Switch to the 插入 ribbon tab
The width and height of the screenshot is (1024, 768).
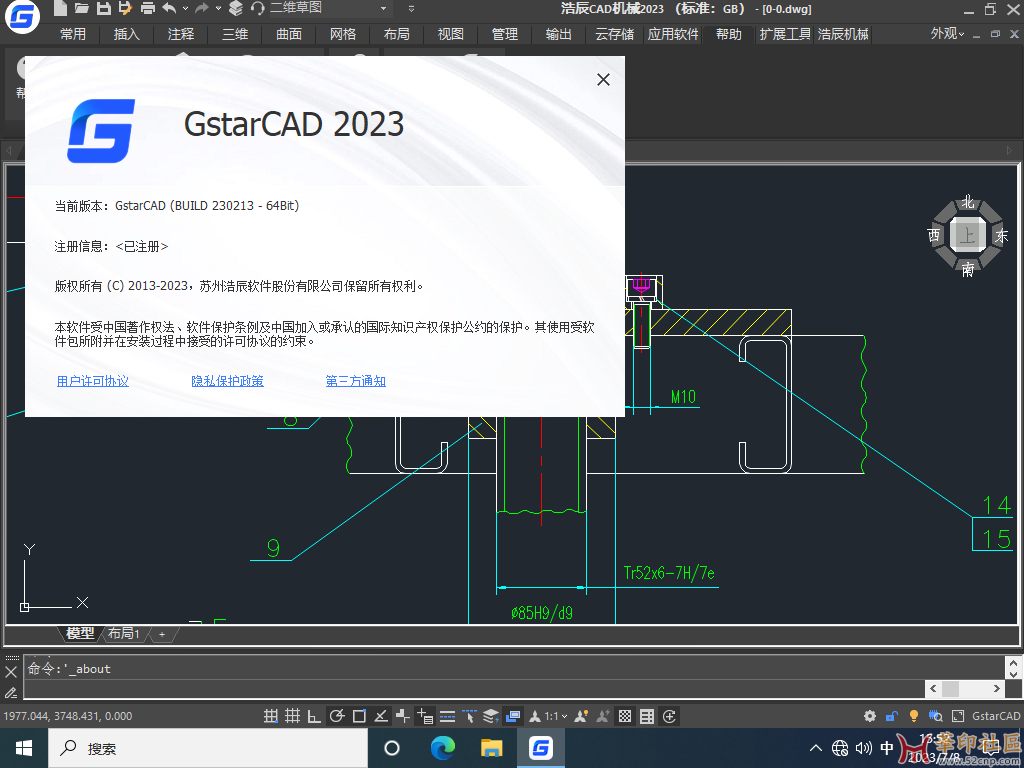[127, 34]
